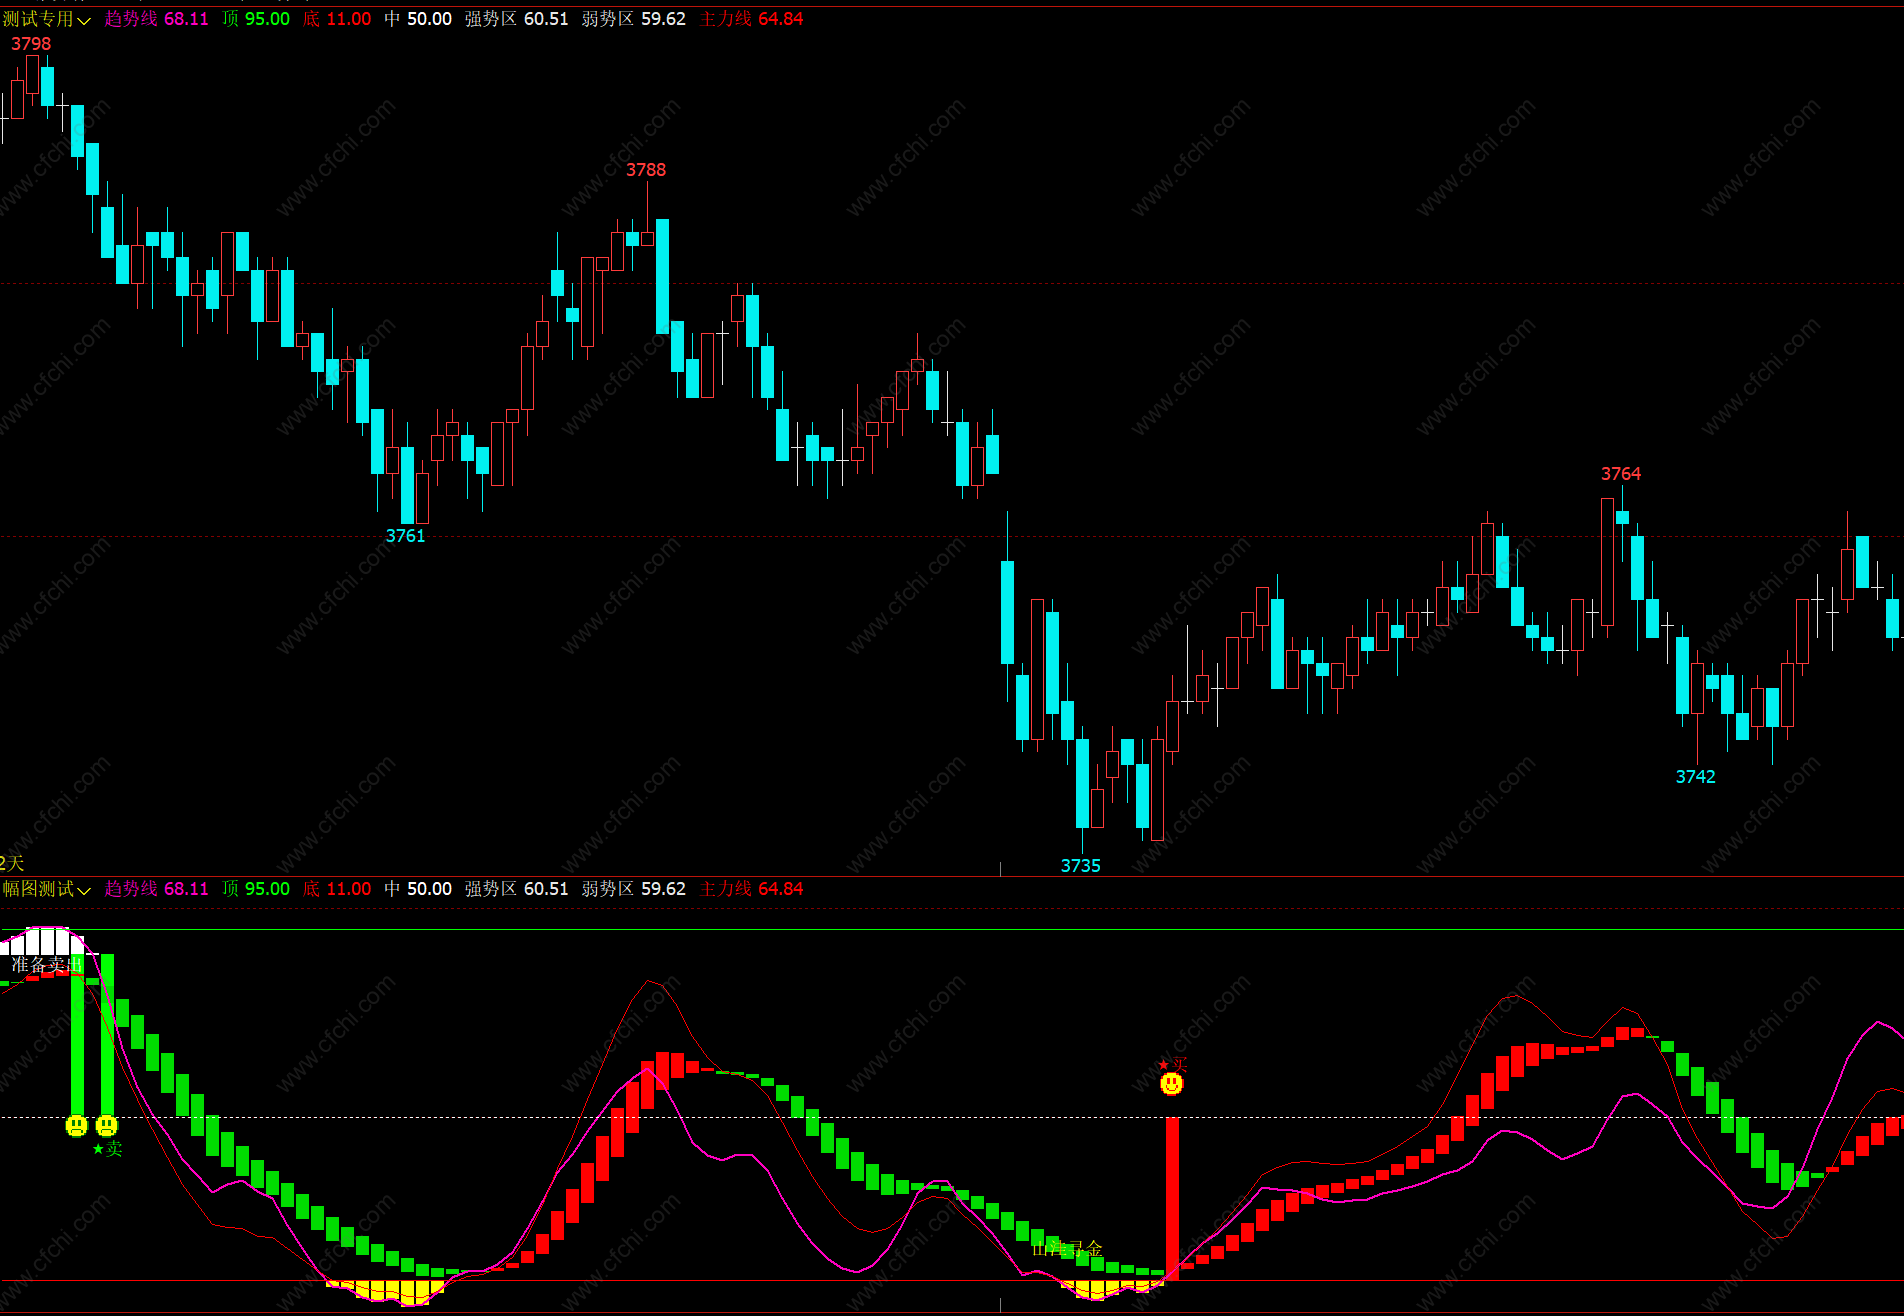Screen dimensions: 1904x1316
Task: Click the 准备卖出 label in sub-chart
Action: (46, 965)
